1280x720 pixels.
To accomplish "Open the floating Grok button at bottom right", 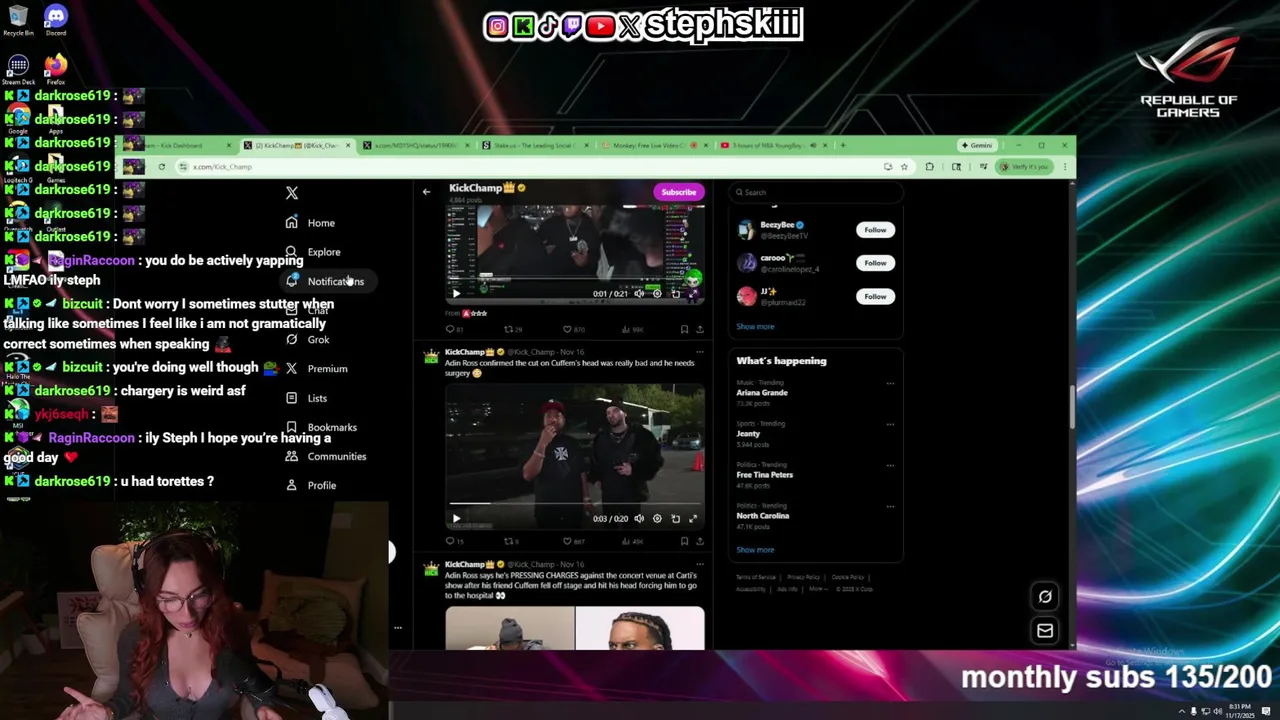I will click(x=1045, y=597).
